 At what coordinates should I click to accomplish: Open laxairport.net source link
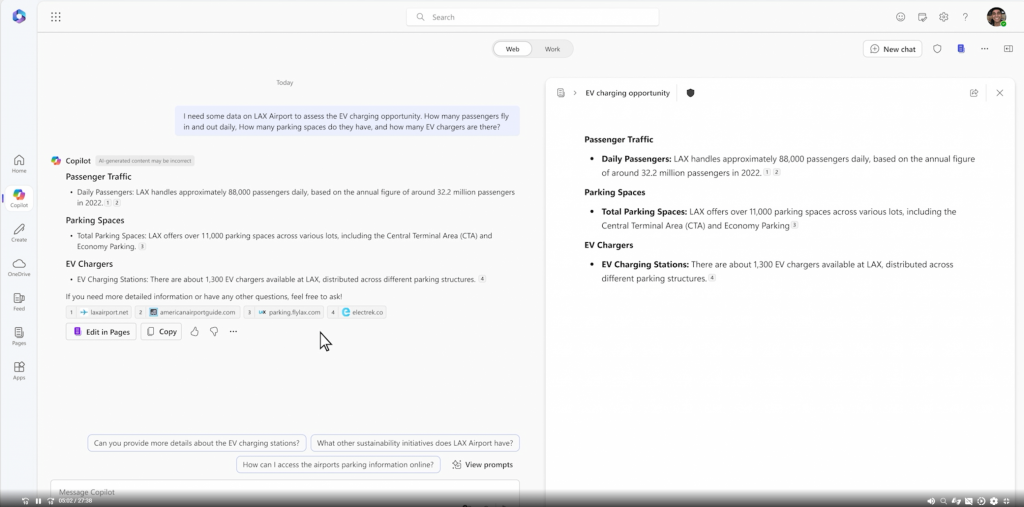coord(99,312)
